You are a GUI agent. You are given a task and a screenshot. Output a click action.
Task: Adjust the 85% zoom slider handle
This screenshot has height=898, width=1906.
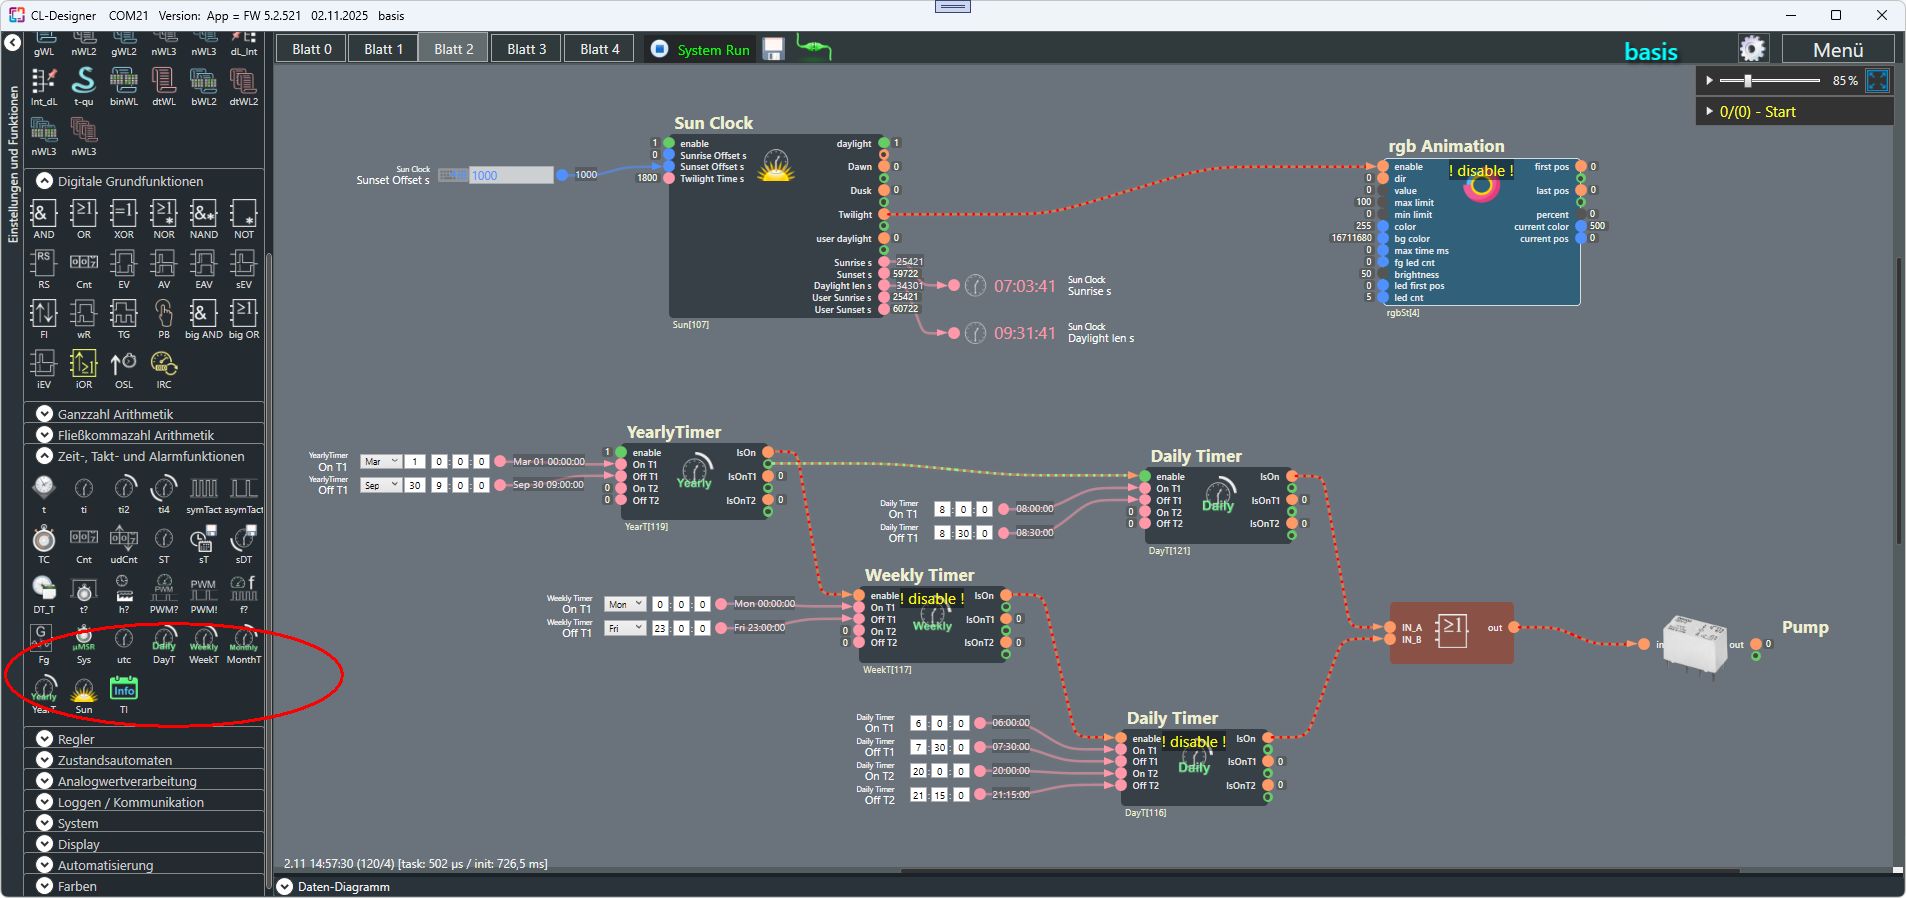(1748, 80)
